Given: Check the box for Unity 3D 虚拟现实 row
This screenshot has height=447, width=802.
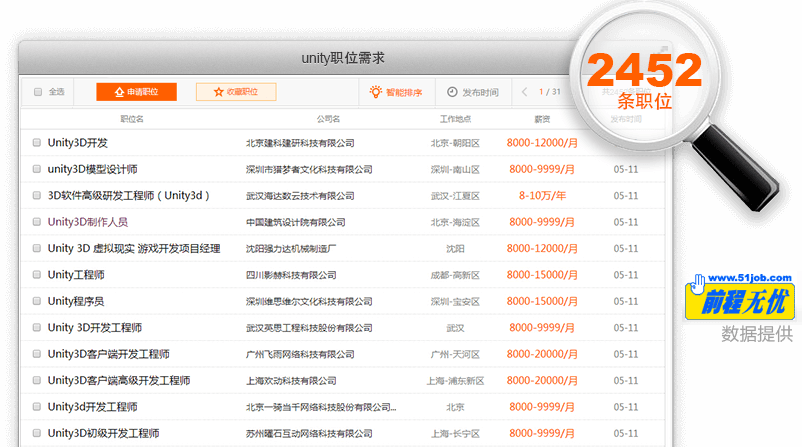Looking at the screenshot, I should point(37,249).
